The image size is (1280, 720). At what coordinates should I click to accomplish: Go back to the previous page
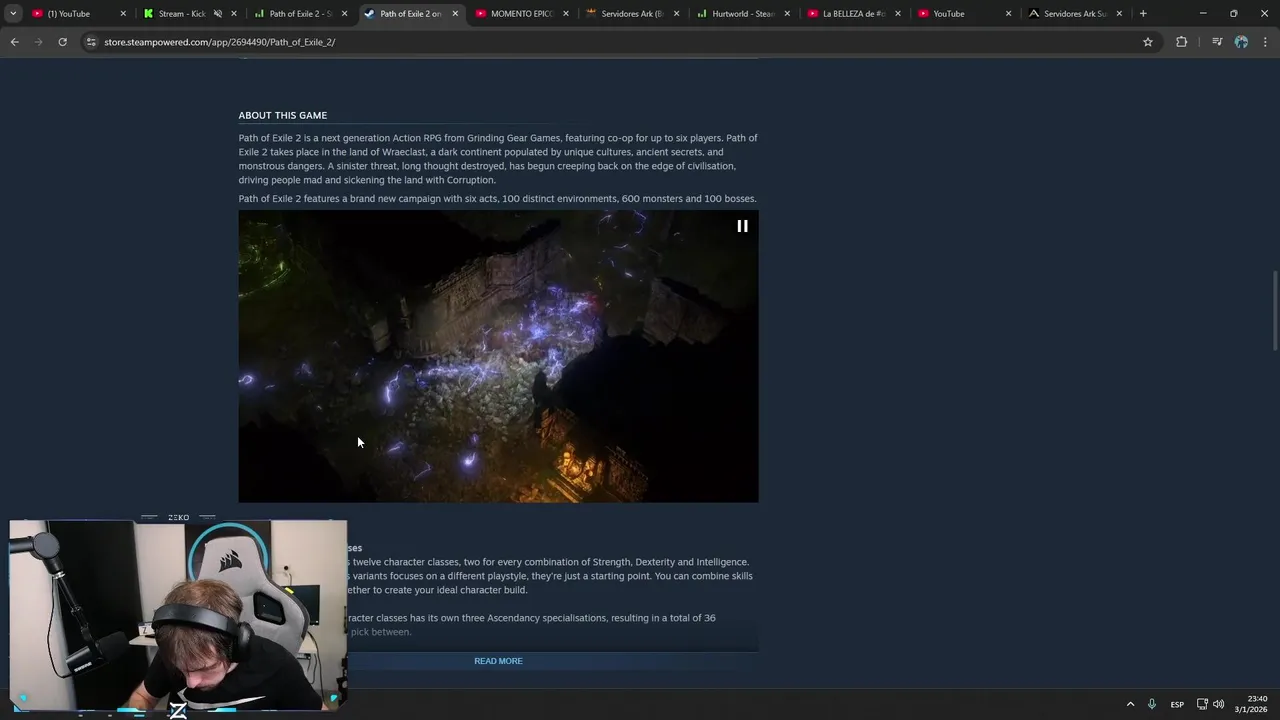[x=14, y=42]
